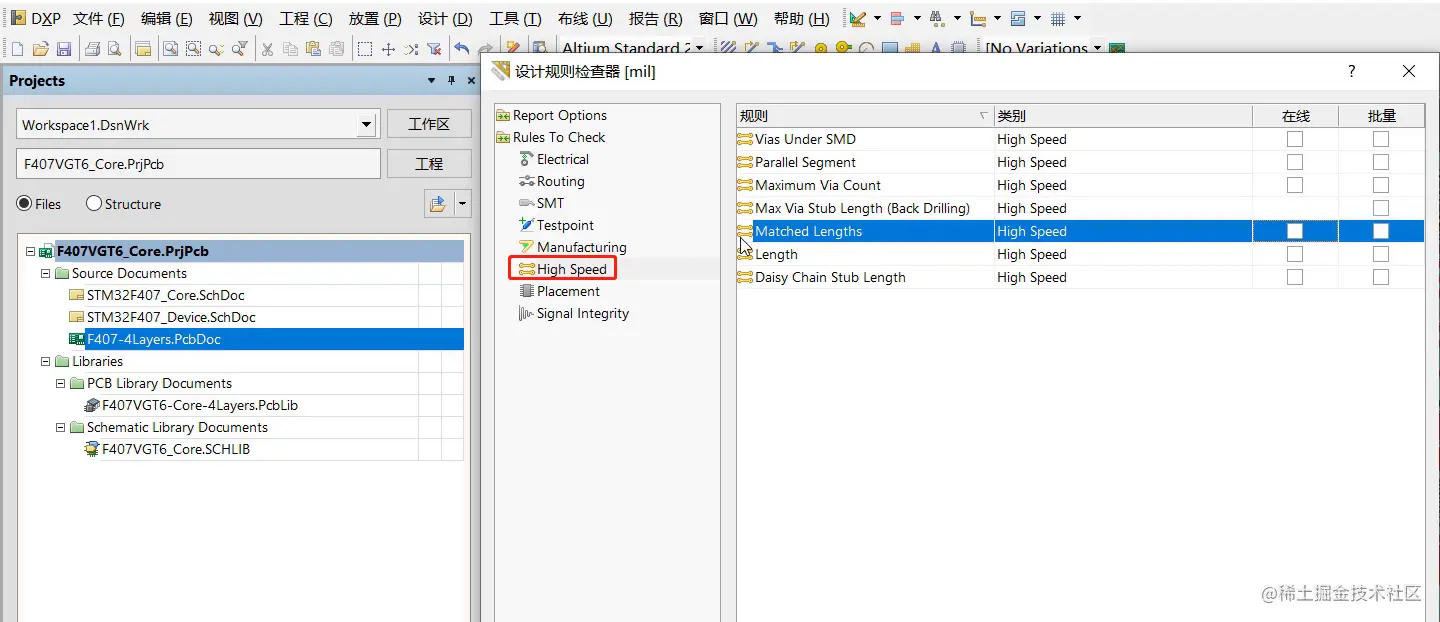The height and width of the screenshot is (622, 1440).
Task: Click the select inside area icon
Action: (366, 49)
